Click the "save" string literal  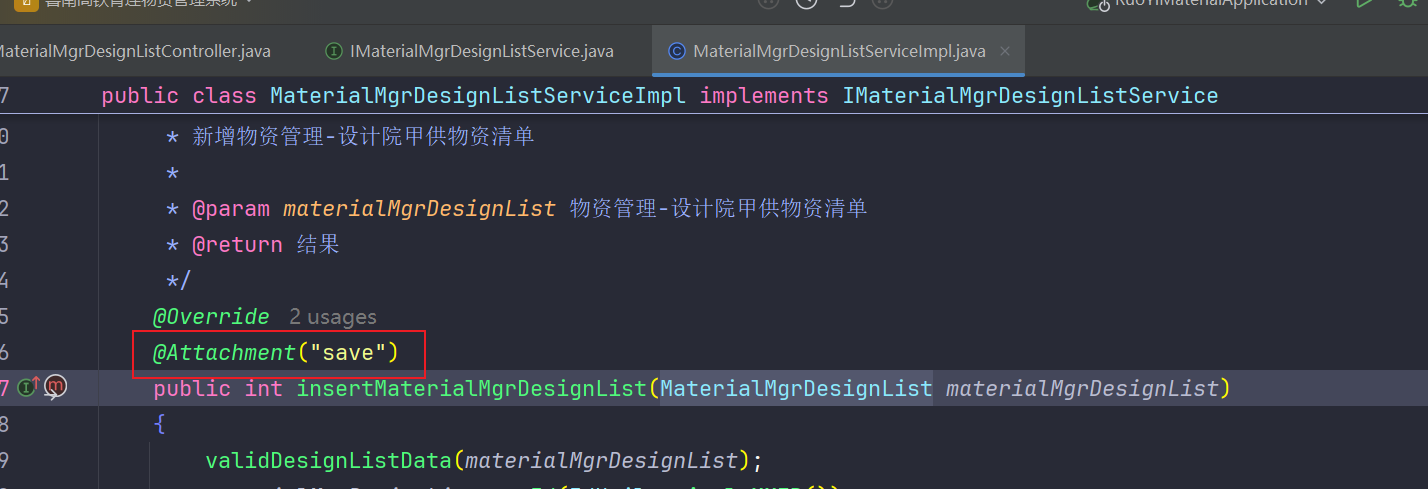(x=348, y=353)
